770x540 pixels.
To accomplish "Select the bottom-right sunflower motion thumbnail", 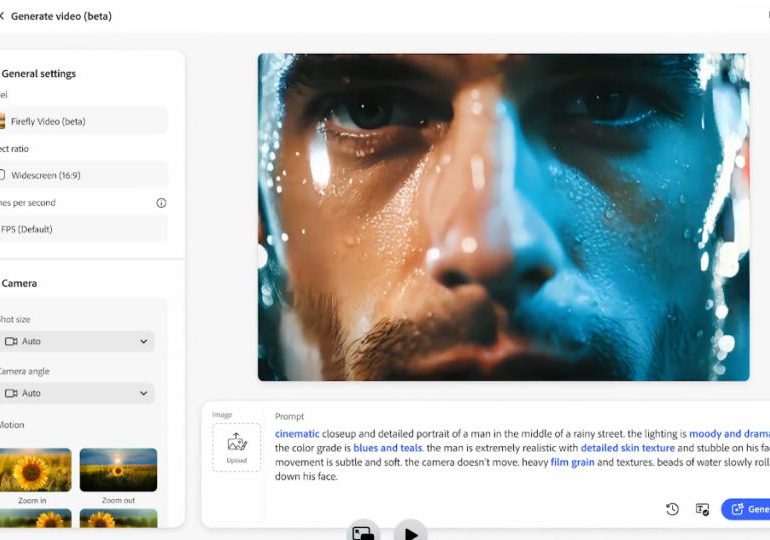I will pos(118,518).
